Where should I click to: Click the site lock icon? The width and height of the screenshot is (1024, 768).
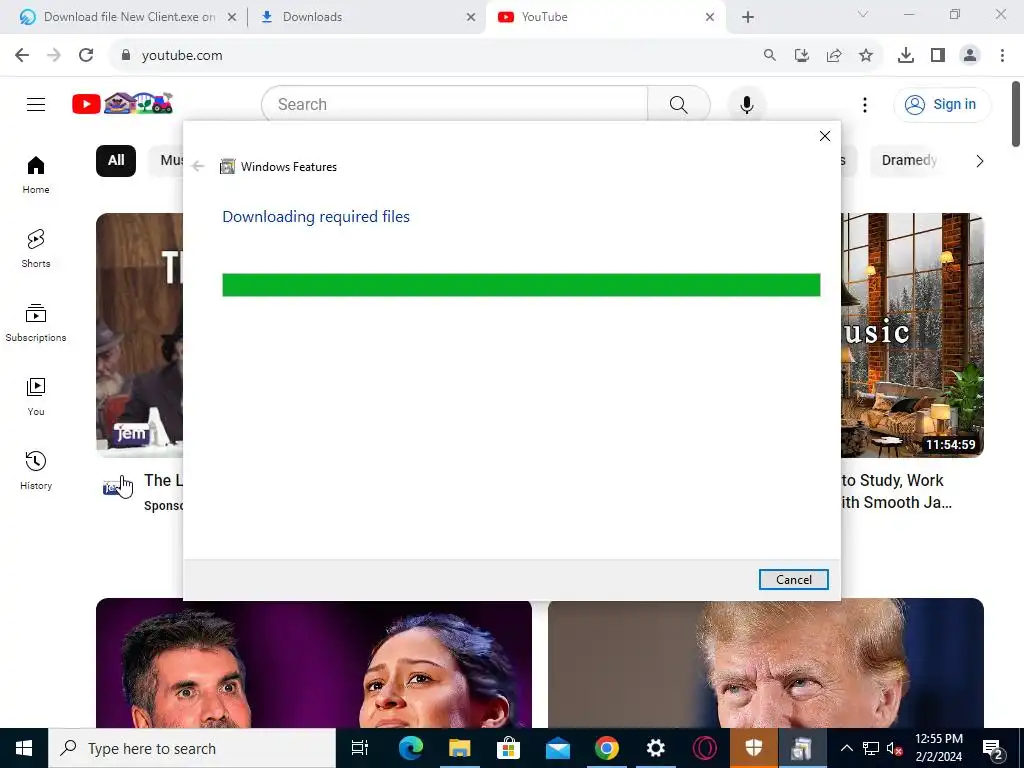click(x=126, y=56)
